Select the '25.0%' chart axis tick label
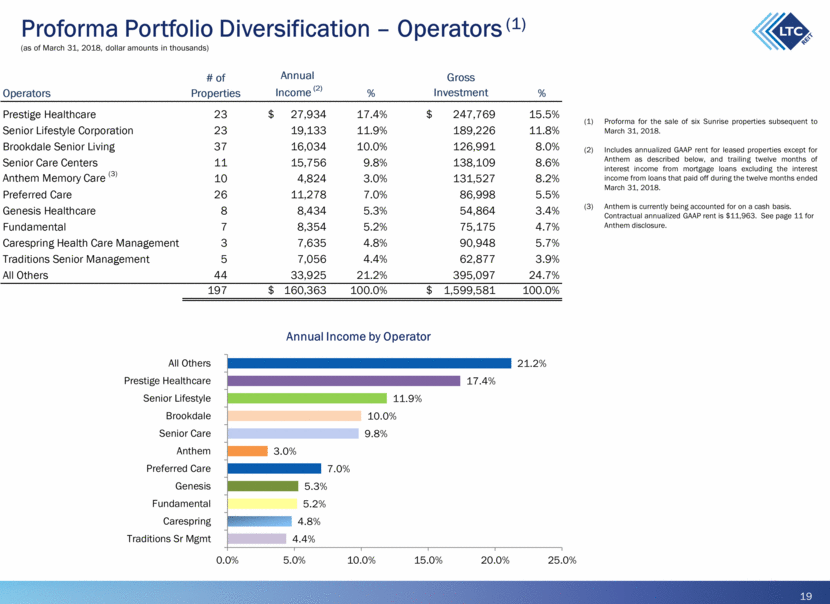The width and height of the screenshot is (830, 604). click(562, 560)
